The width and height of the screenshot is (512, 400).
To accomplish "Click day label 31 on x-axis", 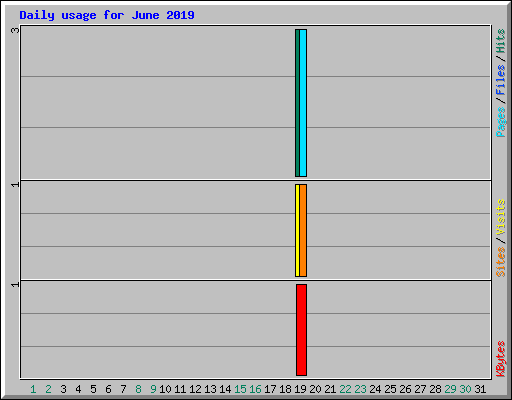I will click(480, 389).
